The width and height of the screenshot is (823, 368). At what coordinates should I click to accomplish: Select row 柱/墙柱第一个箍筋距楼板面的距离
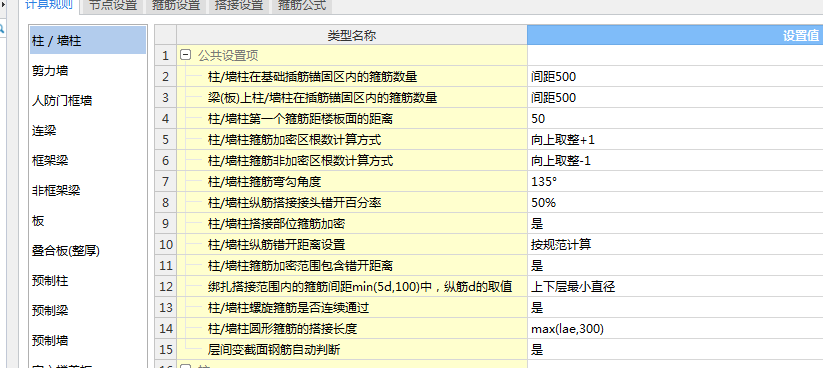[x=352, y=119]
